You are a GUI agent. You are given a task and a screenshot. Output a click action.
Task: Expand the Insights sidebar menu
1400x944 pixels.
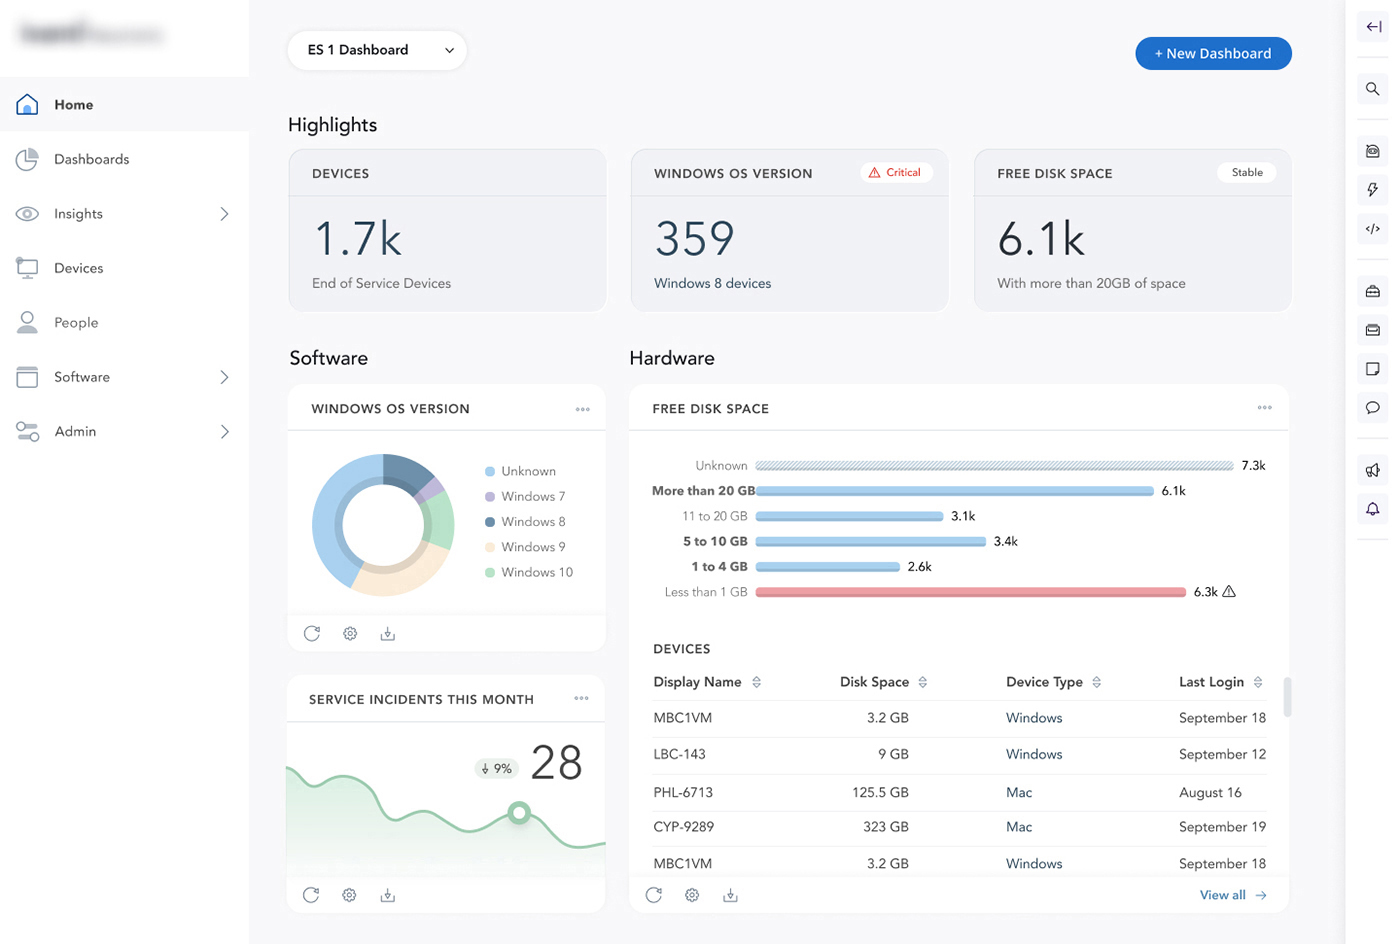click(x=224, y=214)
